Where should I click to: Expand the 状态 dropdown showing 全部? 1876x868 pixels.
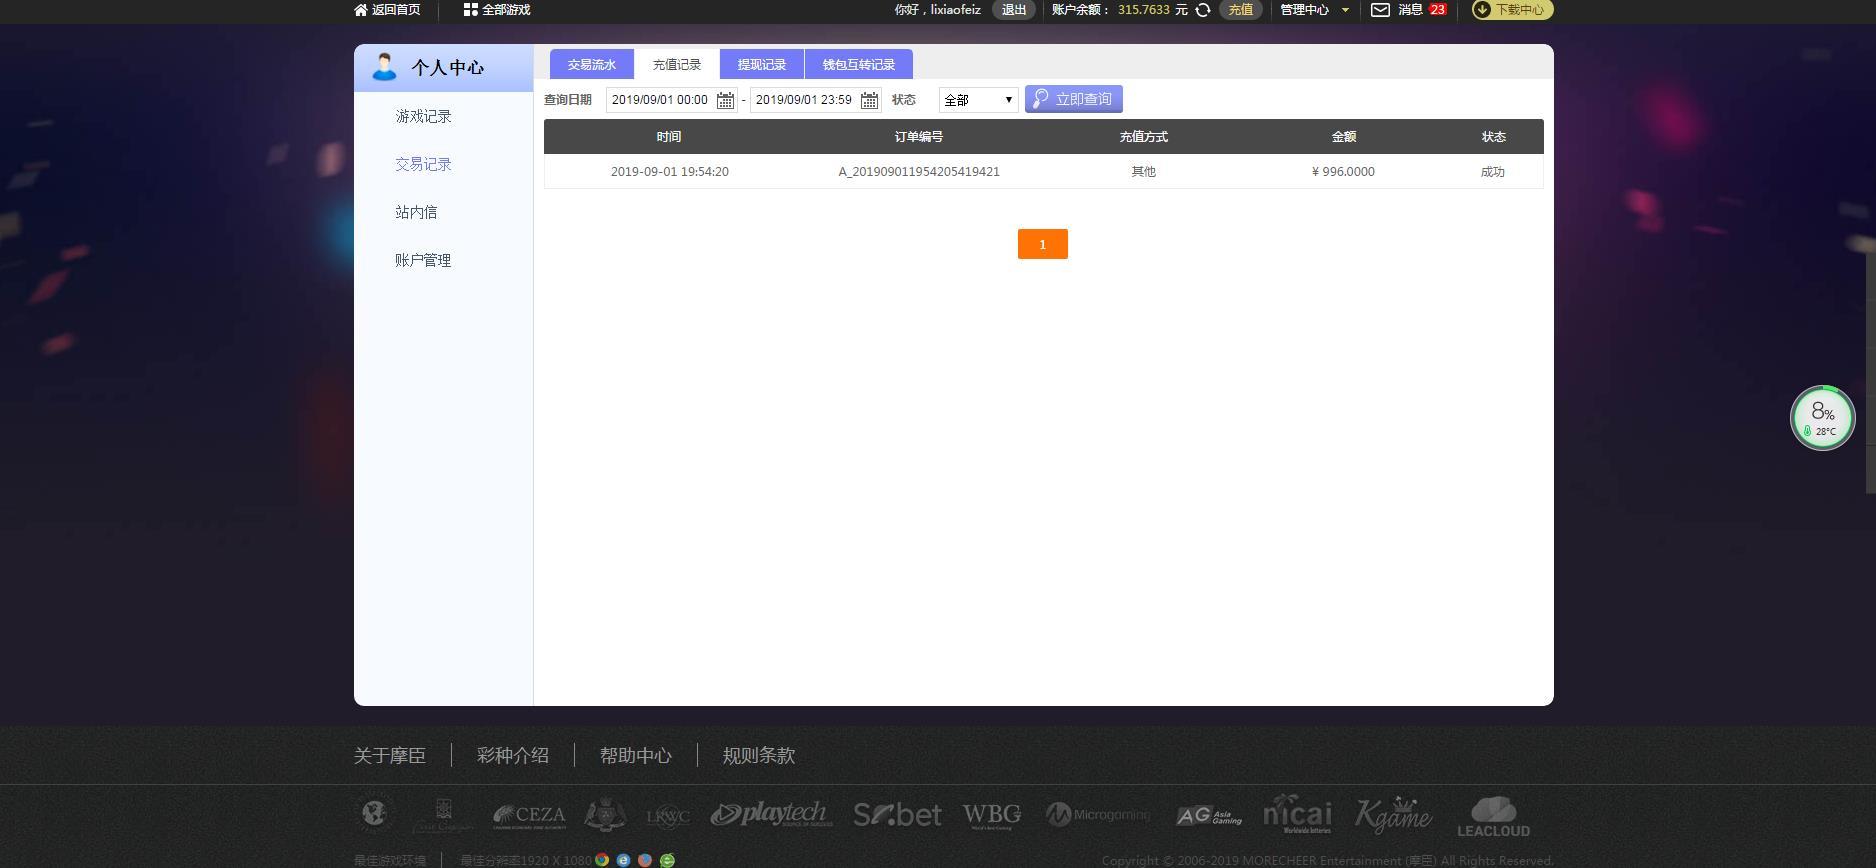978,100
